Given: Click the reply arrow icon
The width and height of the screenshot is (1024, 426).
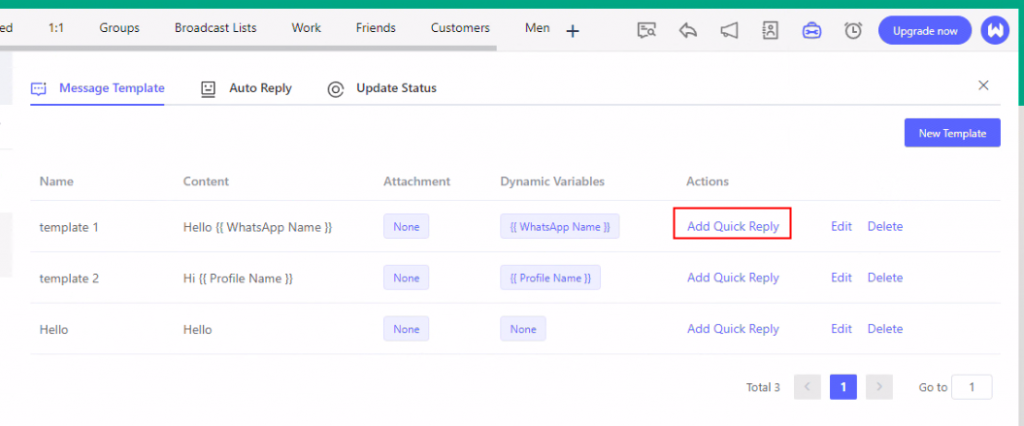Looking at the screenshot, I should pos(688,30).
